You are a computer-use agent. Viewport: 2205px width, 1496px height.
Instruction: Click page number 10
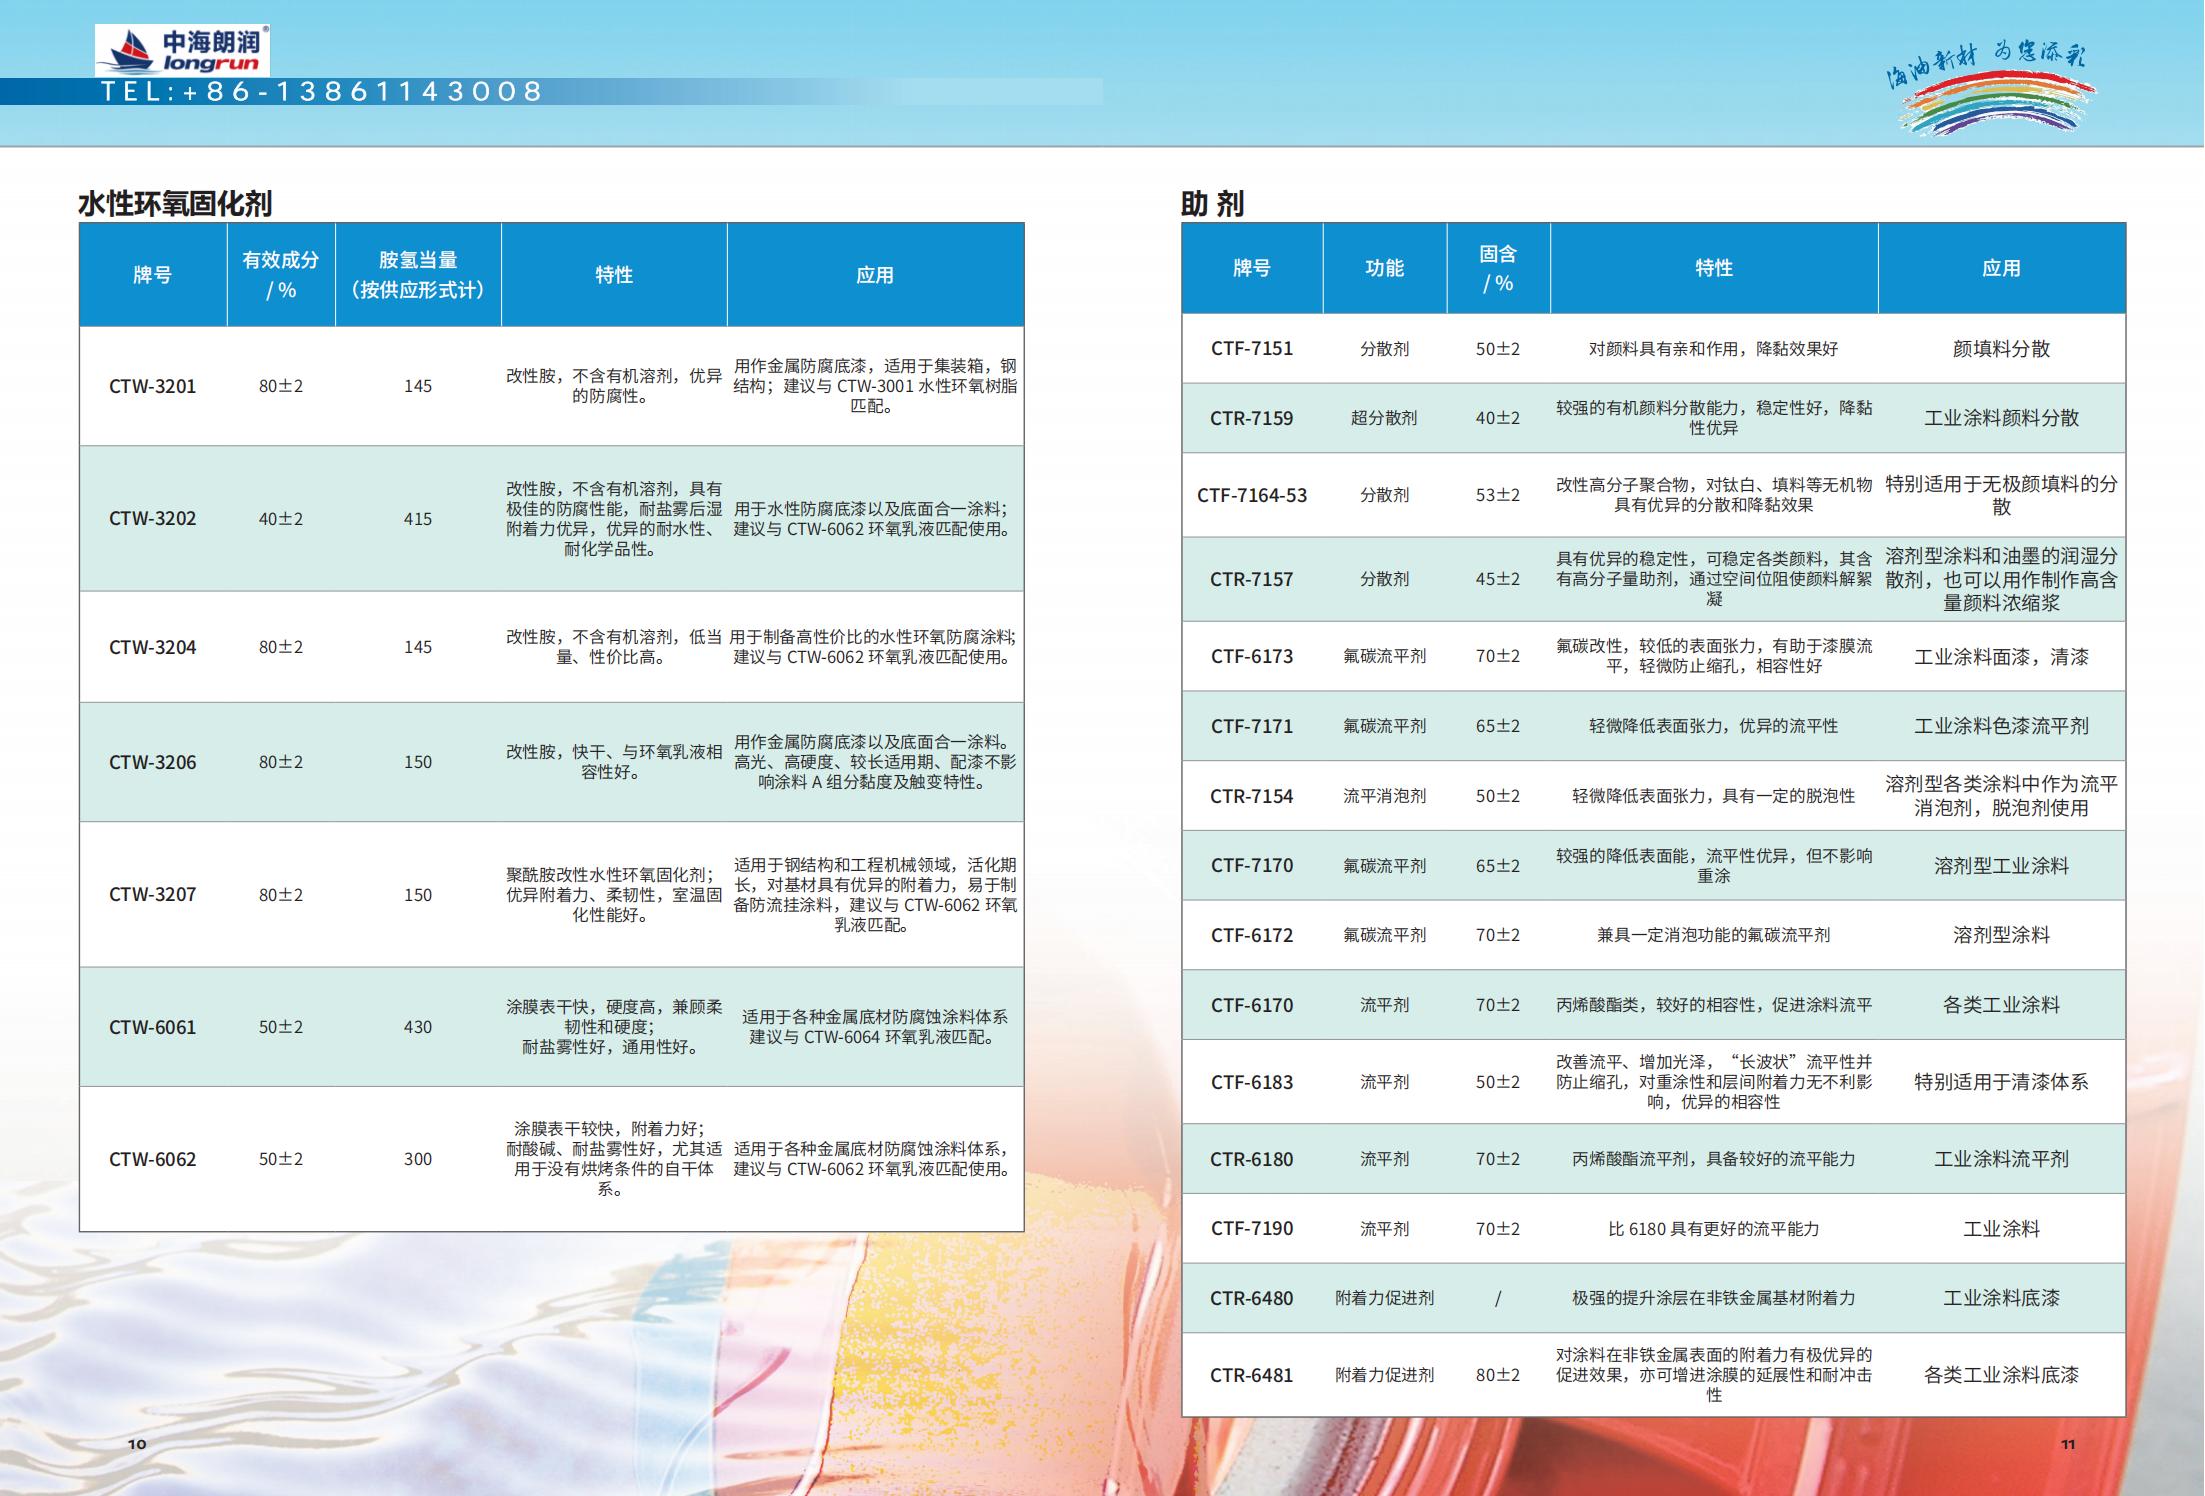coord(137,1444)
